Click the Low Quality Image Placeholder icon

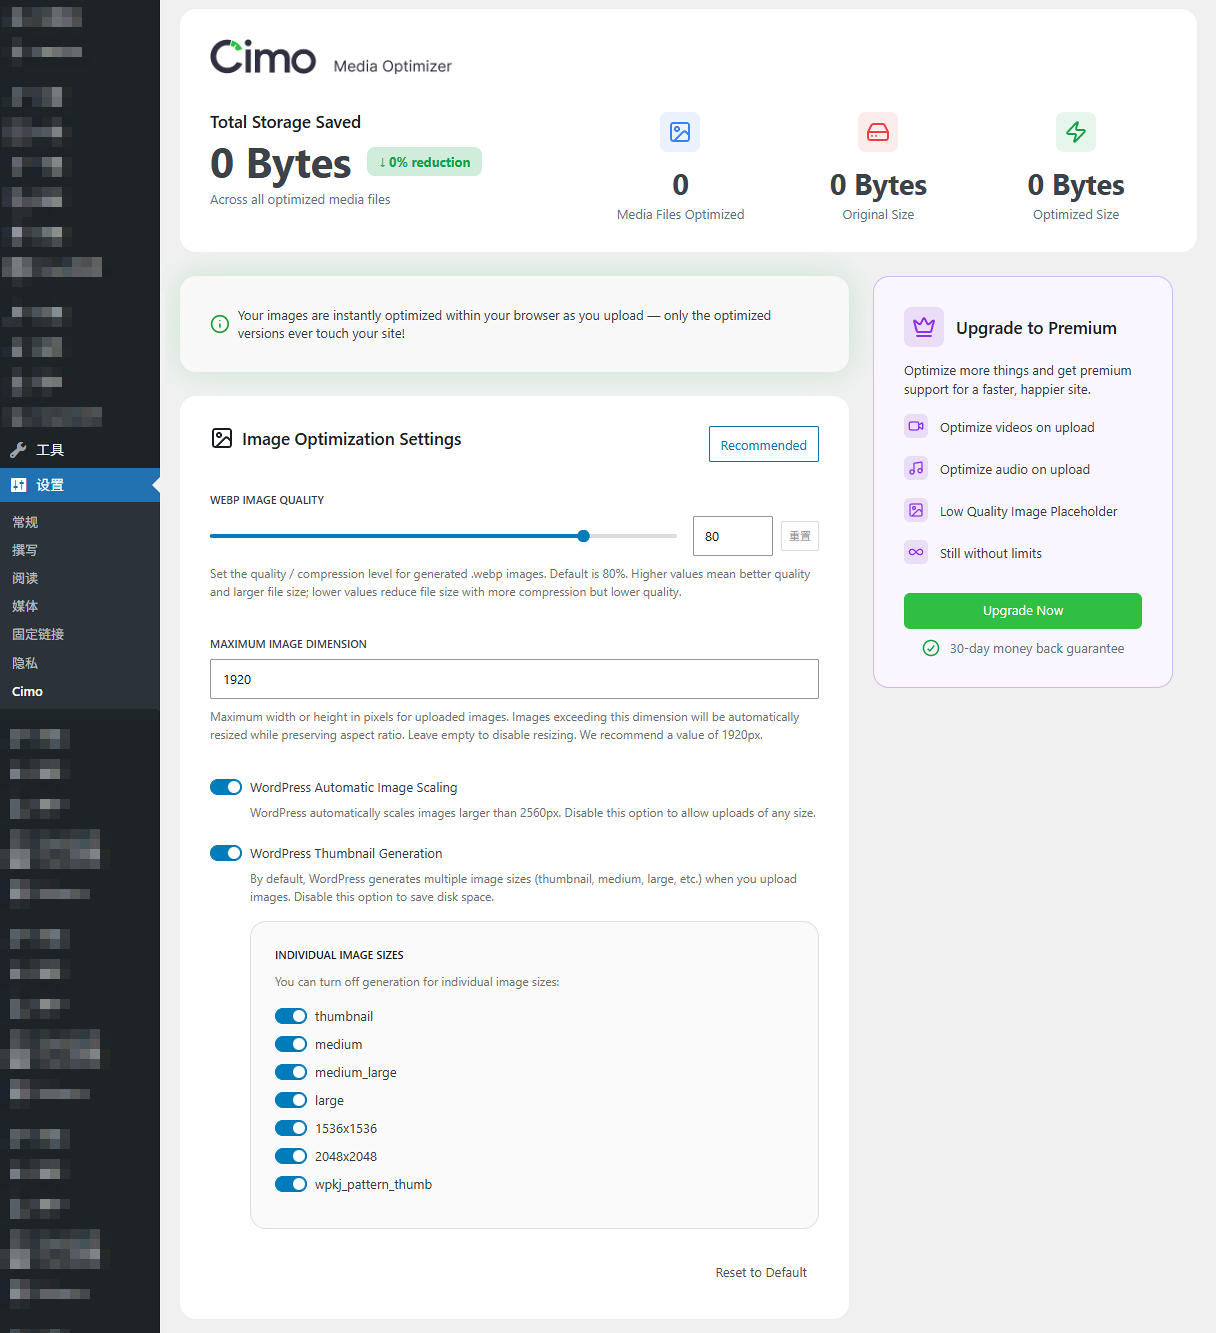[916, 511]
